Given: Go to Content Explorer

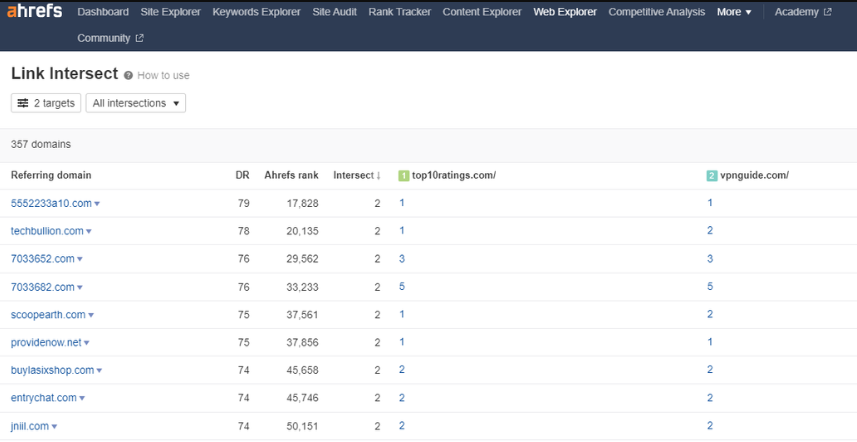Looking at the screenshot, I should [x=482, y=12].
